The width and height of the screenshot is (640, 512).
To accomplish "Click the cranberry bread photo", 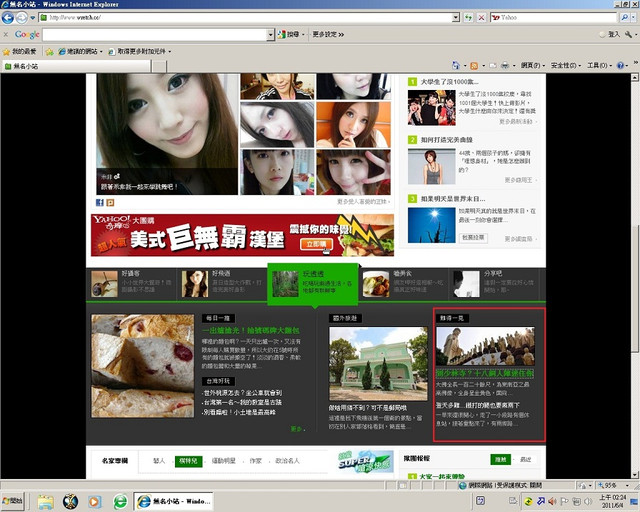I will coord(143,366).
